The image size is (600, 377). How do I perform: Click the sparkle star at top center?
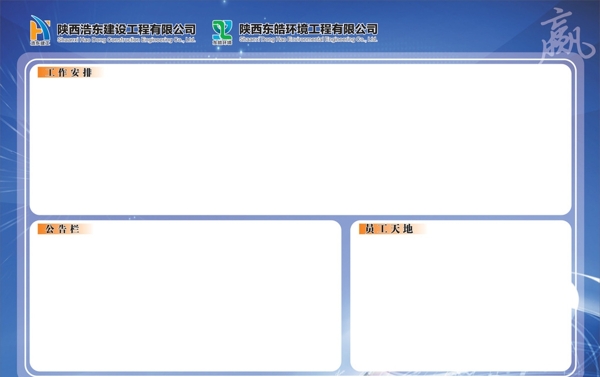click(x=225, y=2)
